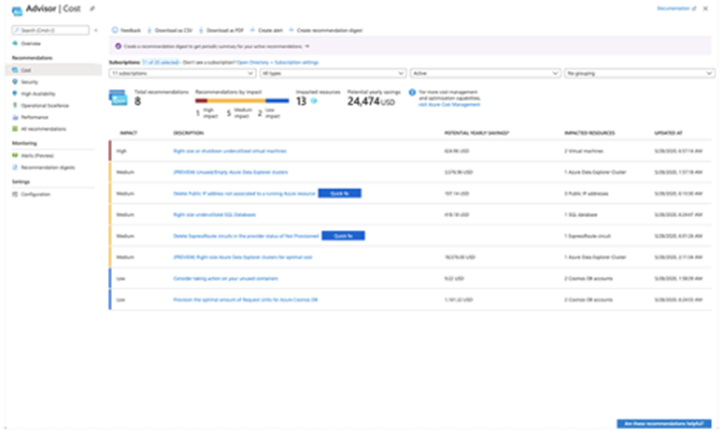
Task: Click the large cost card icon
Action: 118,98
